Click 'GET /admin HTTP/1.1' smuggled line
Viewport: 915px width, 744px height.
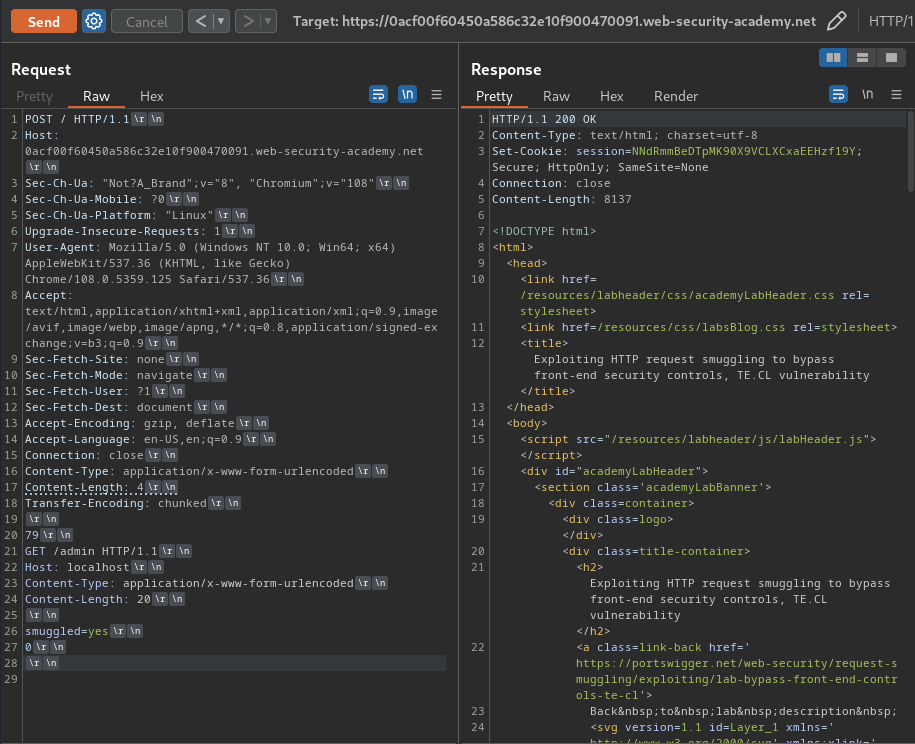[x=91, y=551]
